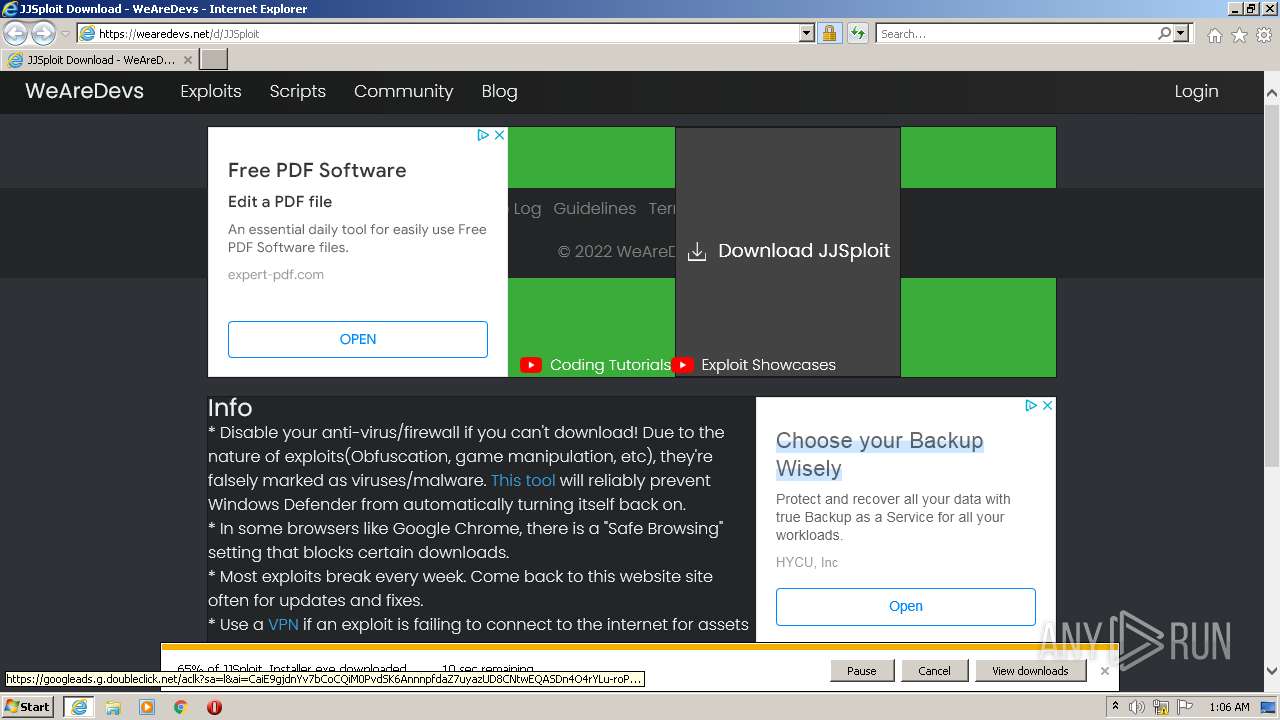
Task: Click the network tray icon
Action: click(1163, 707)
